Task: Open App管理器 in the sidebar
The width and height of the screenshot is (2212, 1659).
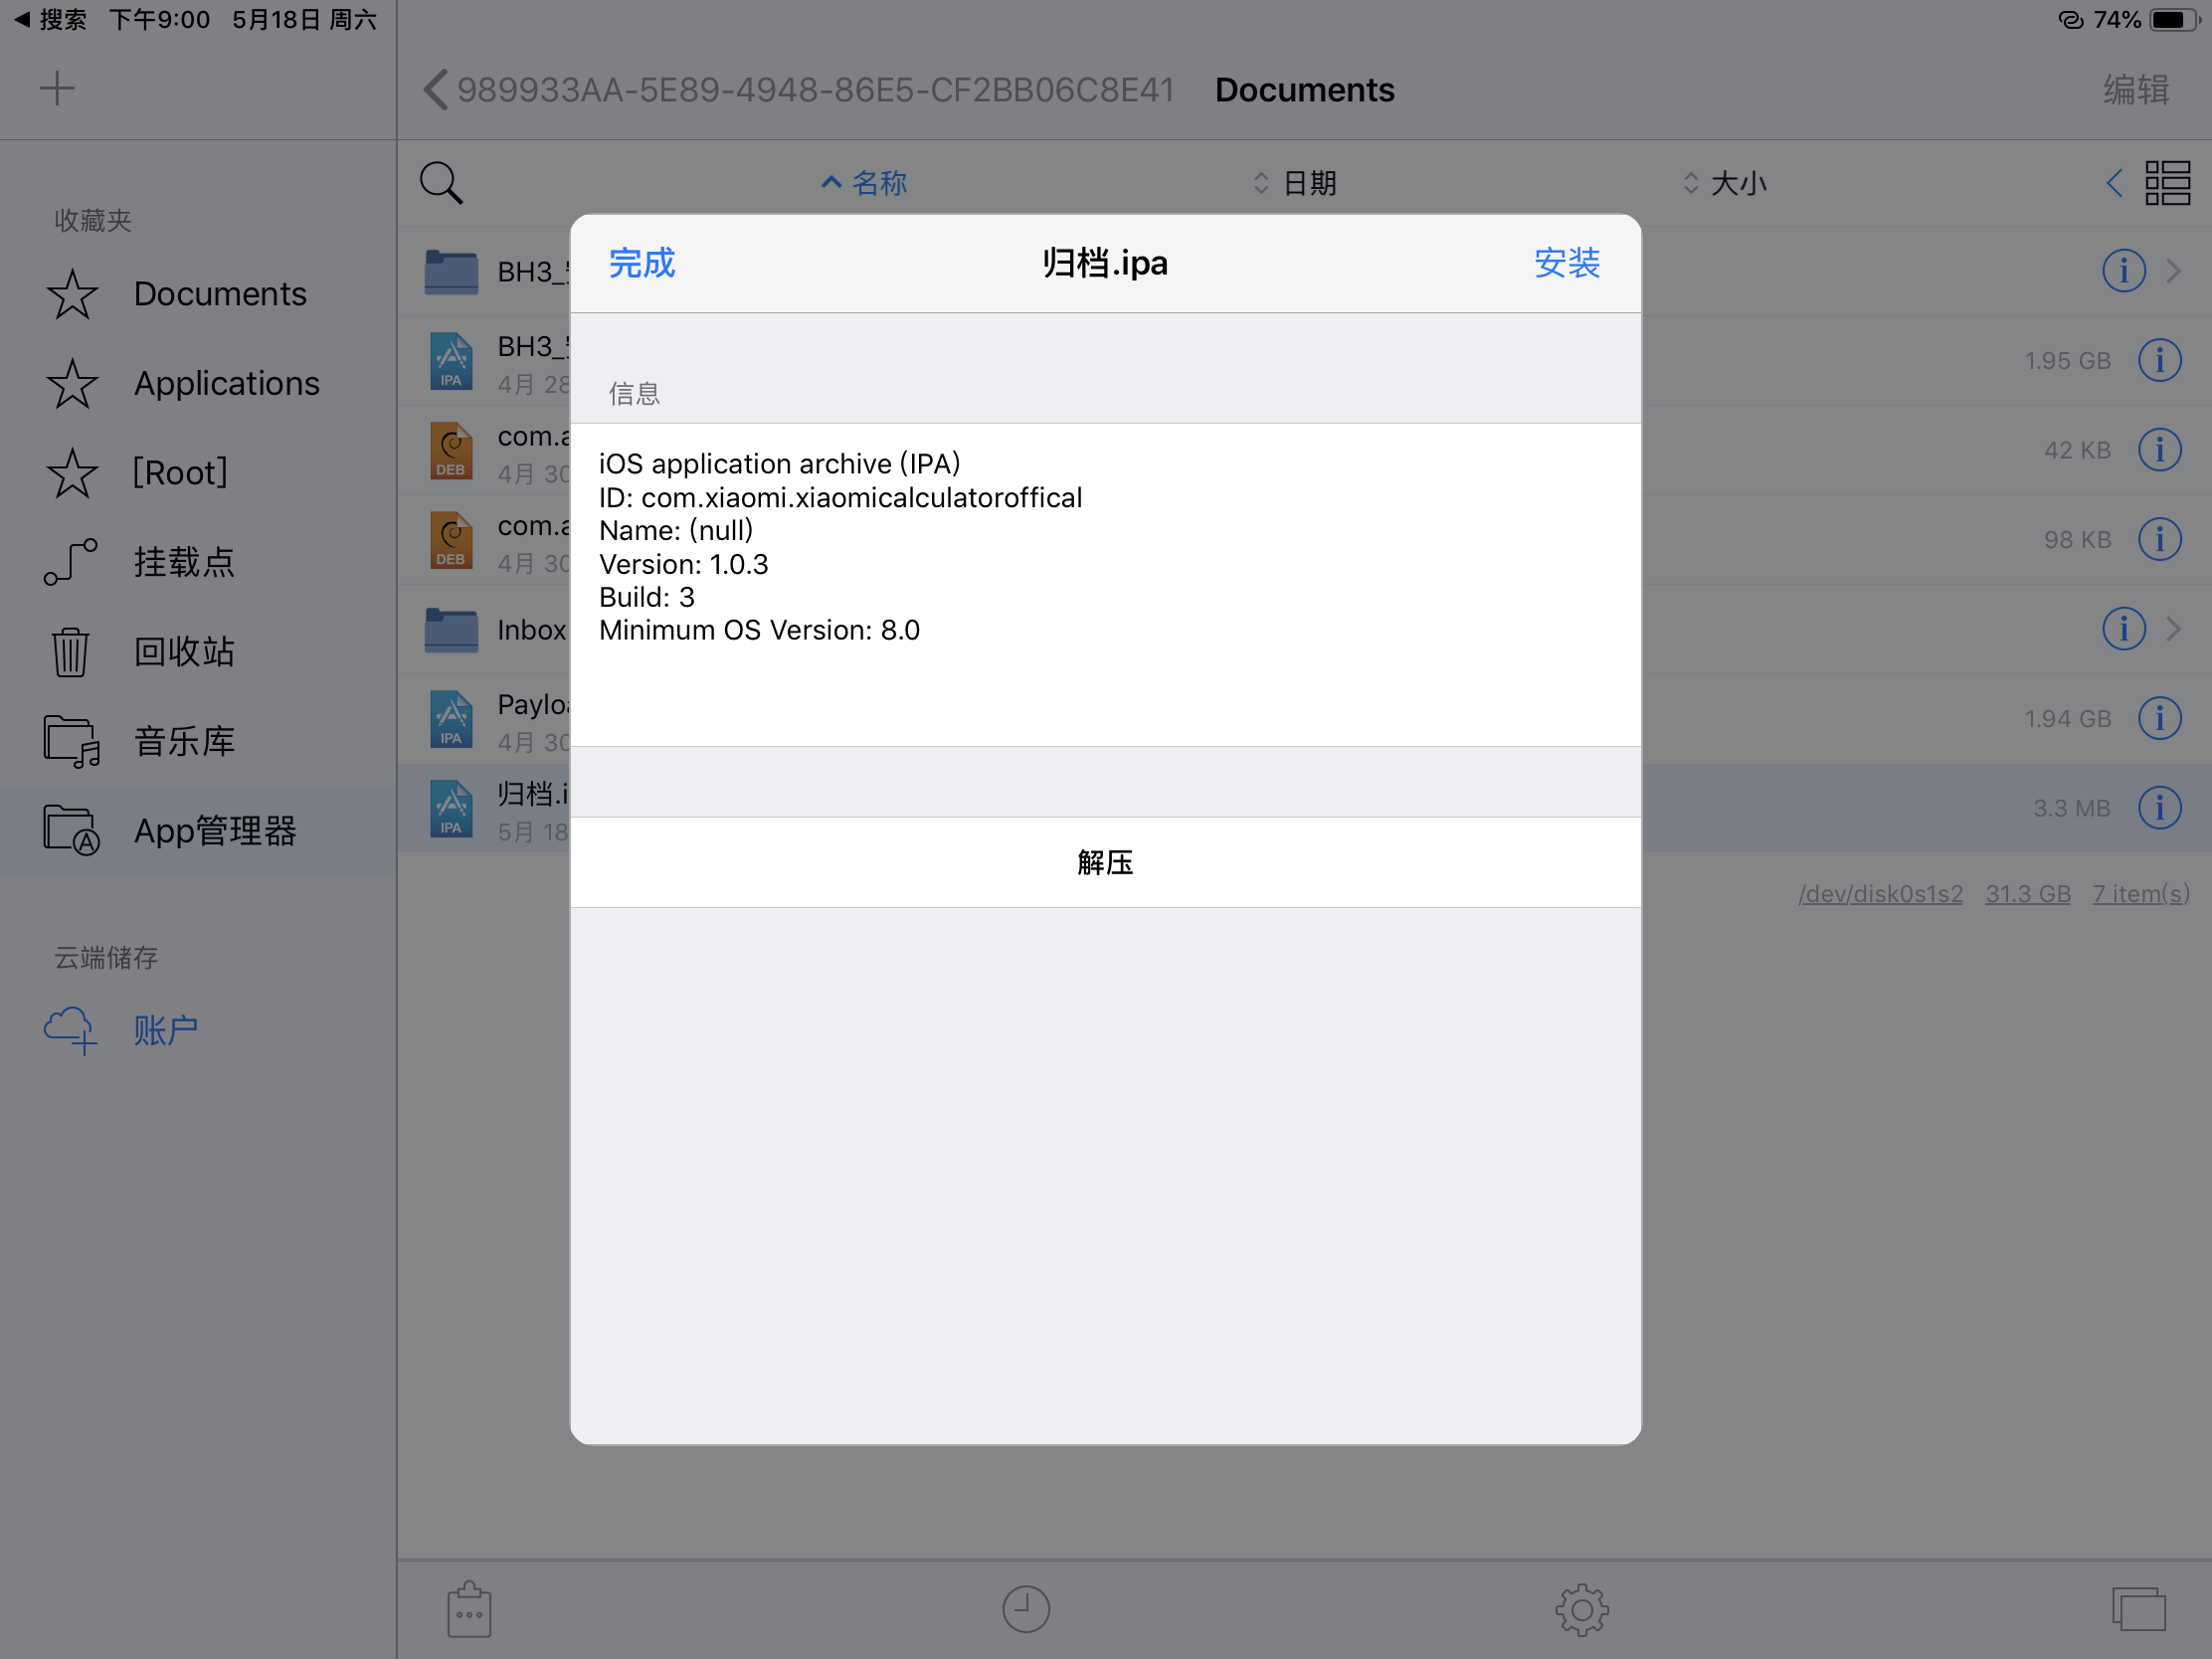Action: [x=214, y=831]
